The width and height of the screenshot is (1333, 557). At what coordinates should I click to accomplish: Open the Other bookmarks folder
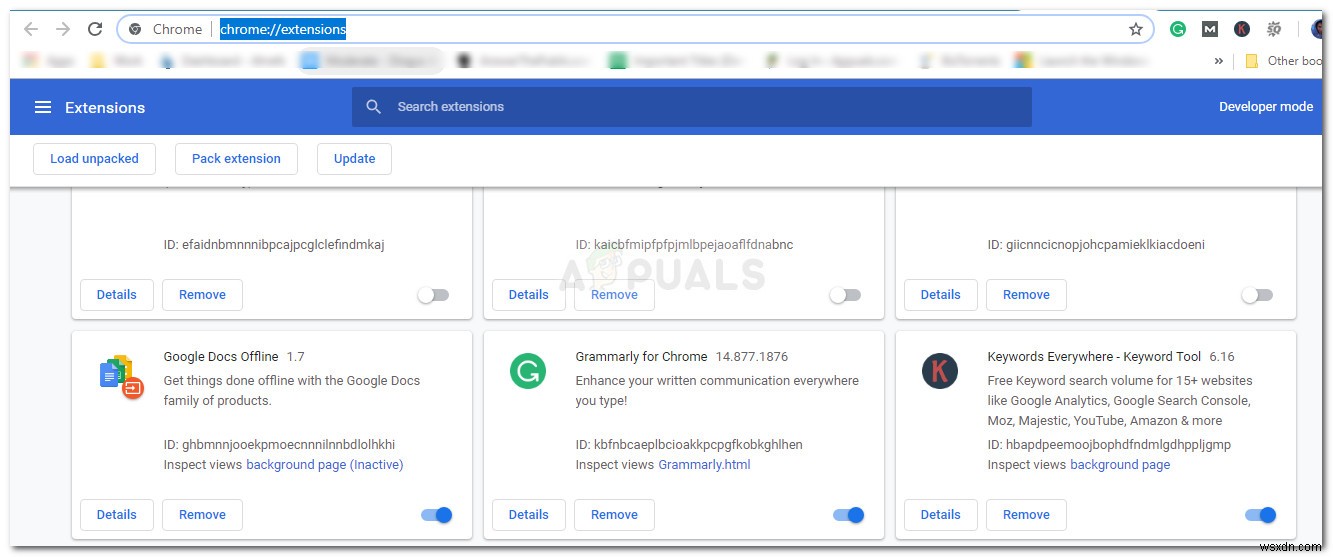click(1285, 61)
